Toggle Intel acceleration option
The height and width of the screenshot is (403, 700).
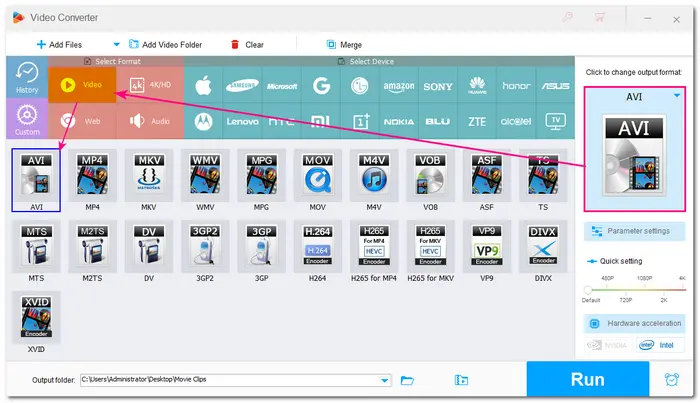660,345
